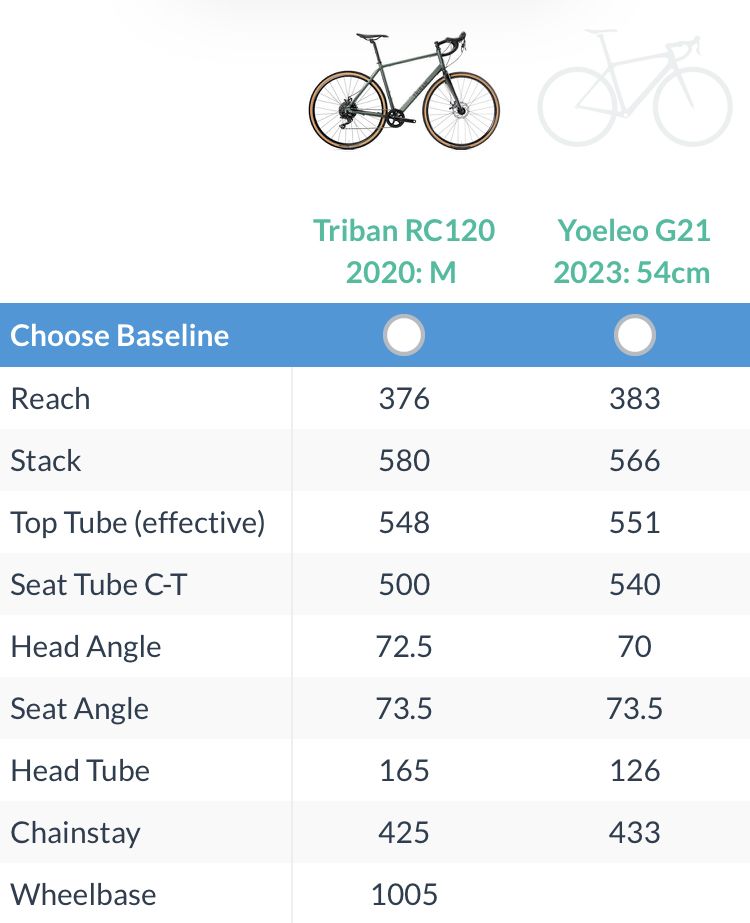Click the Yoeleo reach value 383
Screen dimensions: 750x923
click(x=635, y=399)
